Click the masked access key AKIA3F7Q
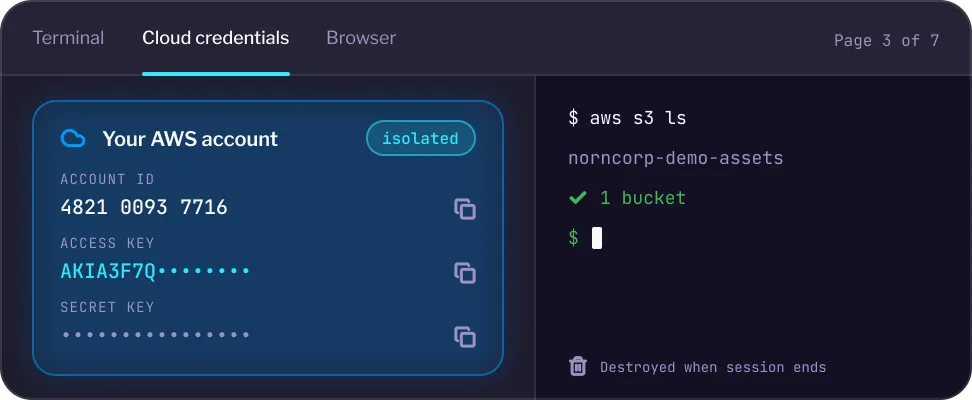The height and width of the screenshot is (400, 972). point(155,271)
